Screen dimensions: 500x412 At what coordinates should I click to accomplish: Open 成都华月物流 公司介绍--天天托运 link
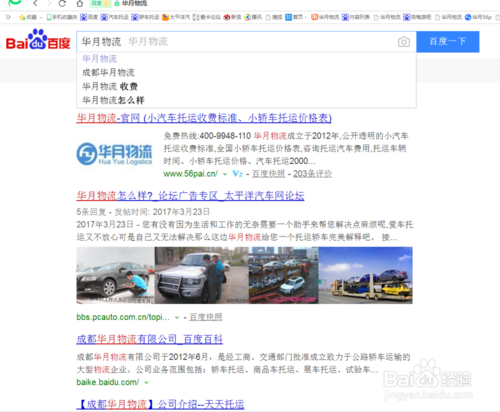[x=160, y=405]
